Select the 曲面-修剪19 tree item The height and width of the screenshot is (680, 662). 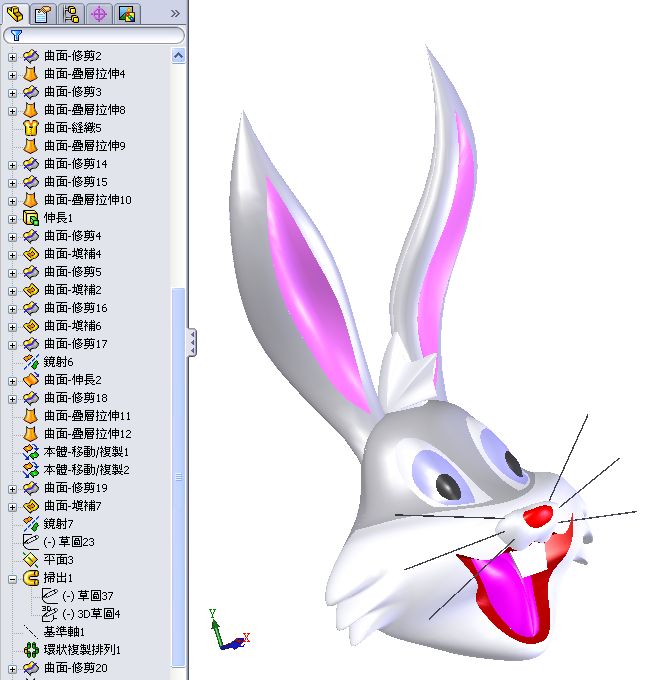pos(76,488)
